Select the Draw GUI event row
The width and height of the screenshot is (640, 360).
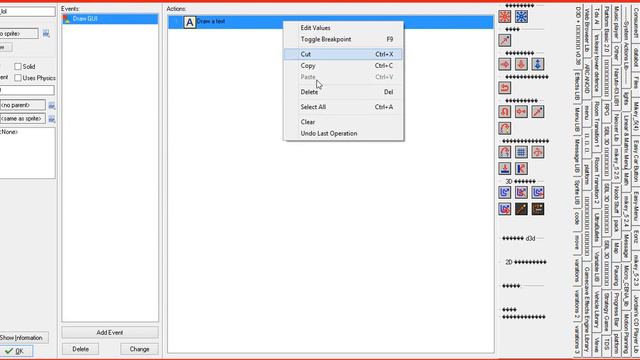tap(110, 19)
